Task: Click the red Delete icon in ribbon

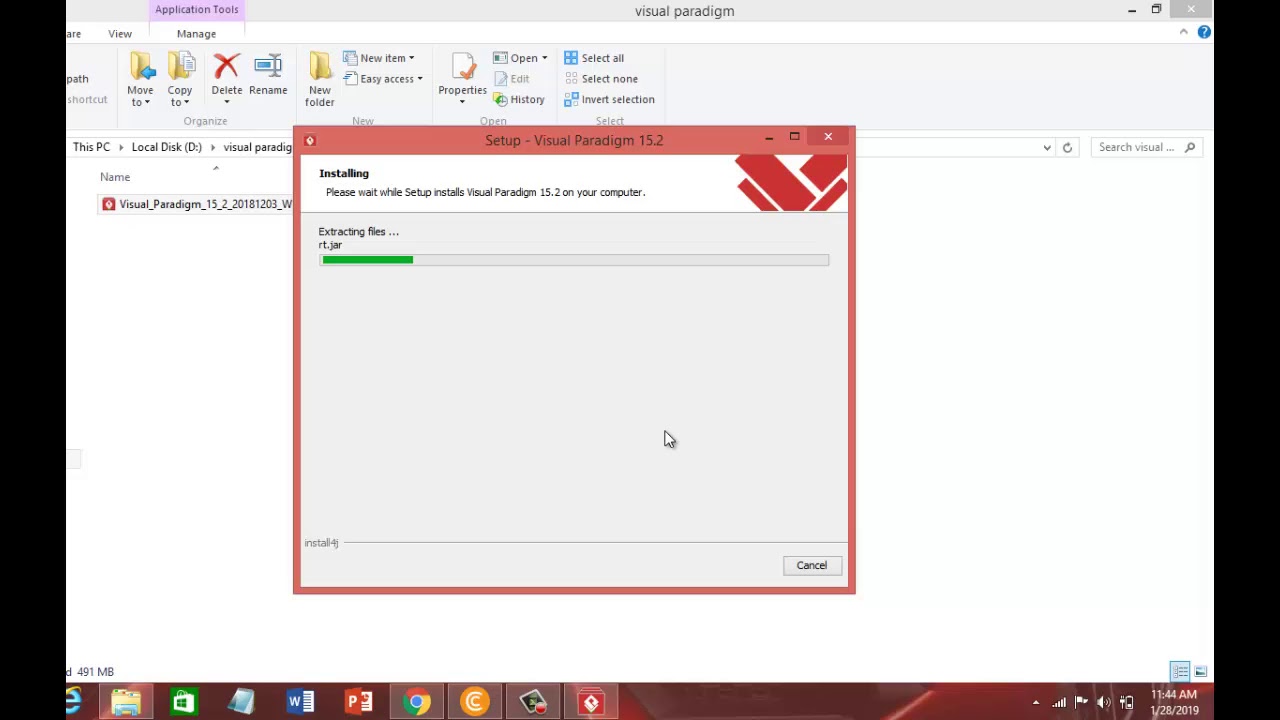Action: 226,67
